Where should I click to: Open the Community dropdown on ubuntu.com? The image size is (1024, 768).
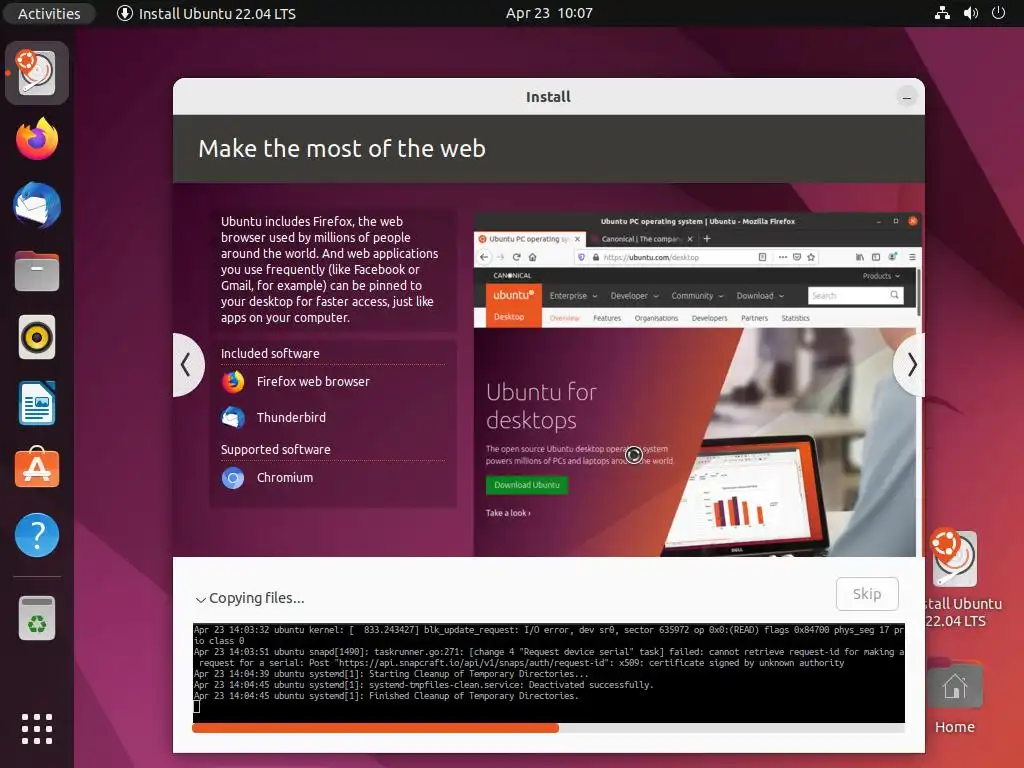click(697, 296)
